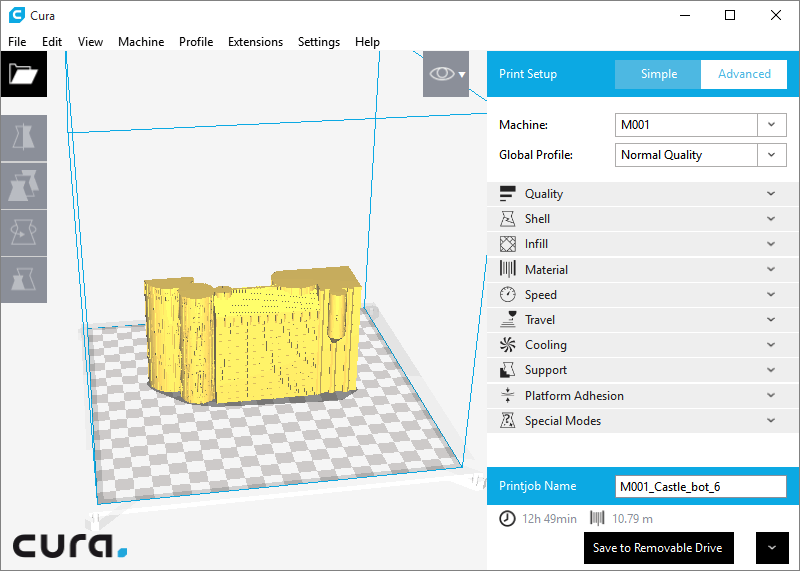Select the Rotate tool in left toolbar
This screenshot has width=800, height=571.
point(23,232)
